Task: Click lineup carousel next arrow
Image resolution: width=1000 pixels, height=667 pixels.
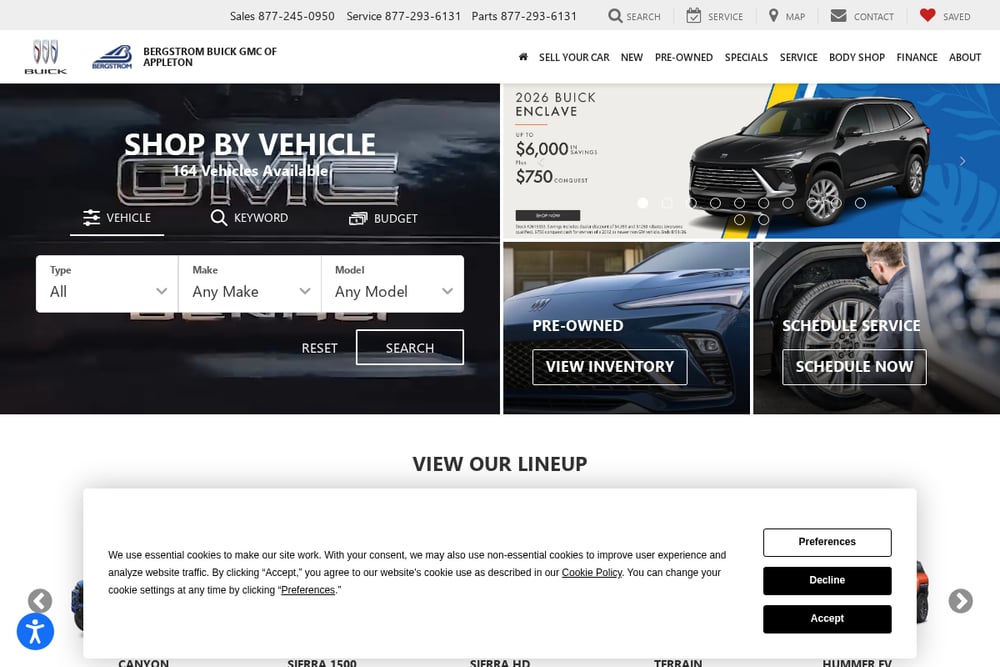Action: pos(960,601)
